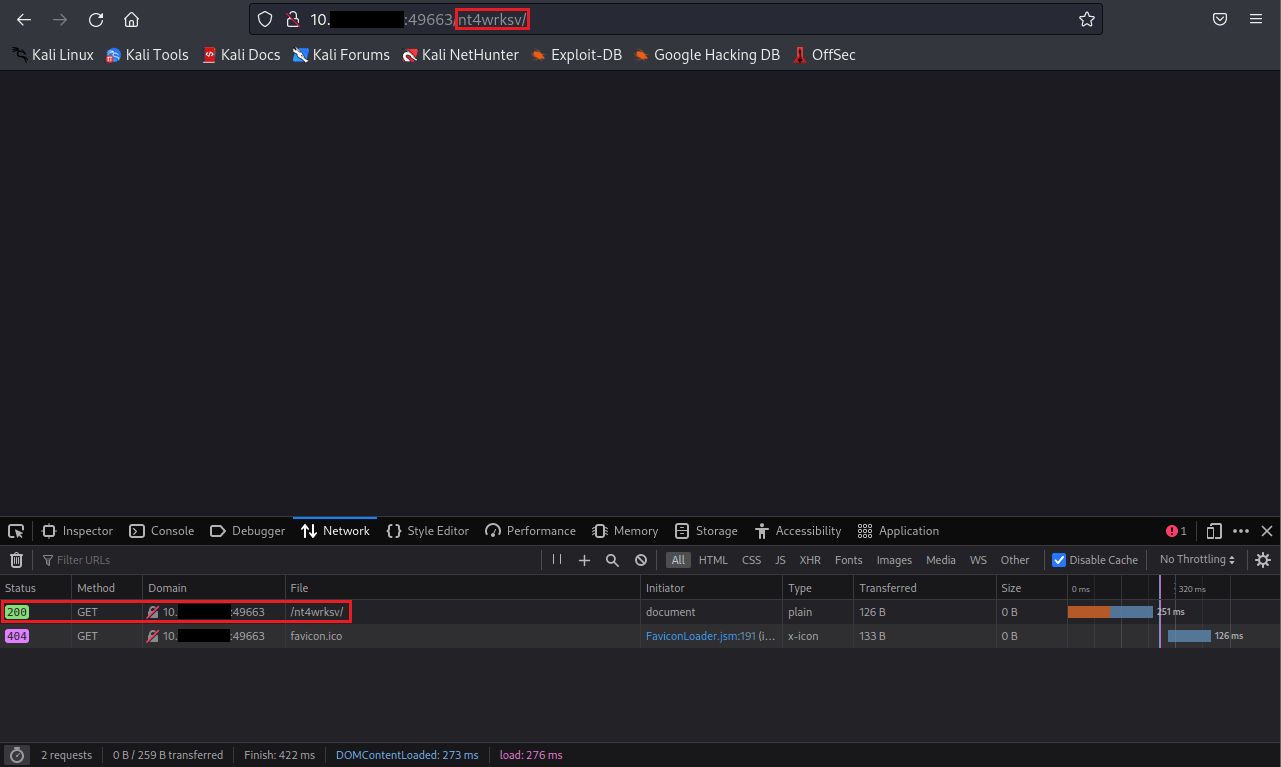Viewport: 1281px width, 767px height.
Task: Pause network recording
Action: (x=557, y=560)
